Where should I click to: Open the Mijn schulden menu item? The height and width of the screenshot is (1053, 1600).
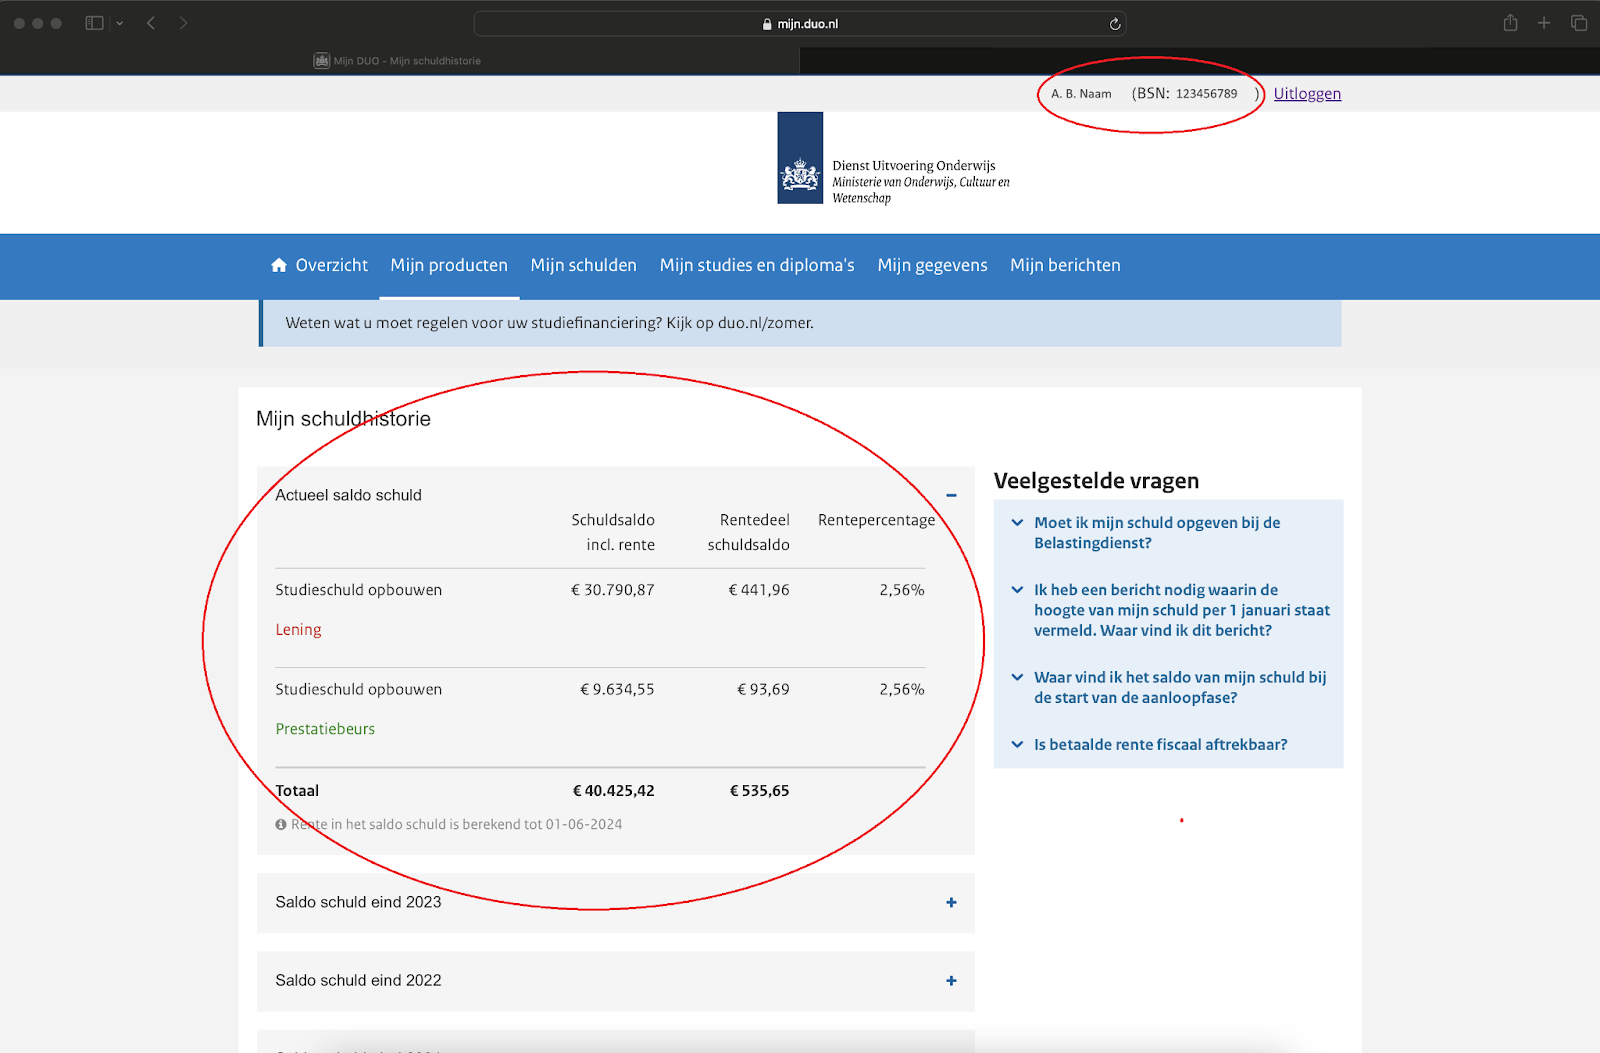[x=583, y=265]
